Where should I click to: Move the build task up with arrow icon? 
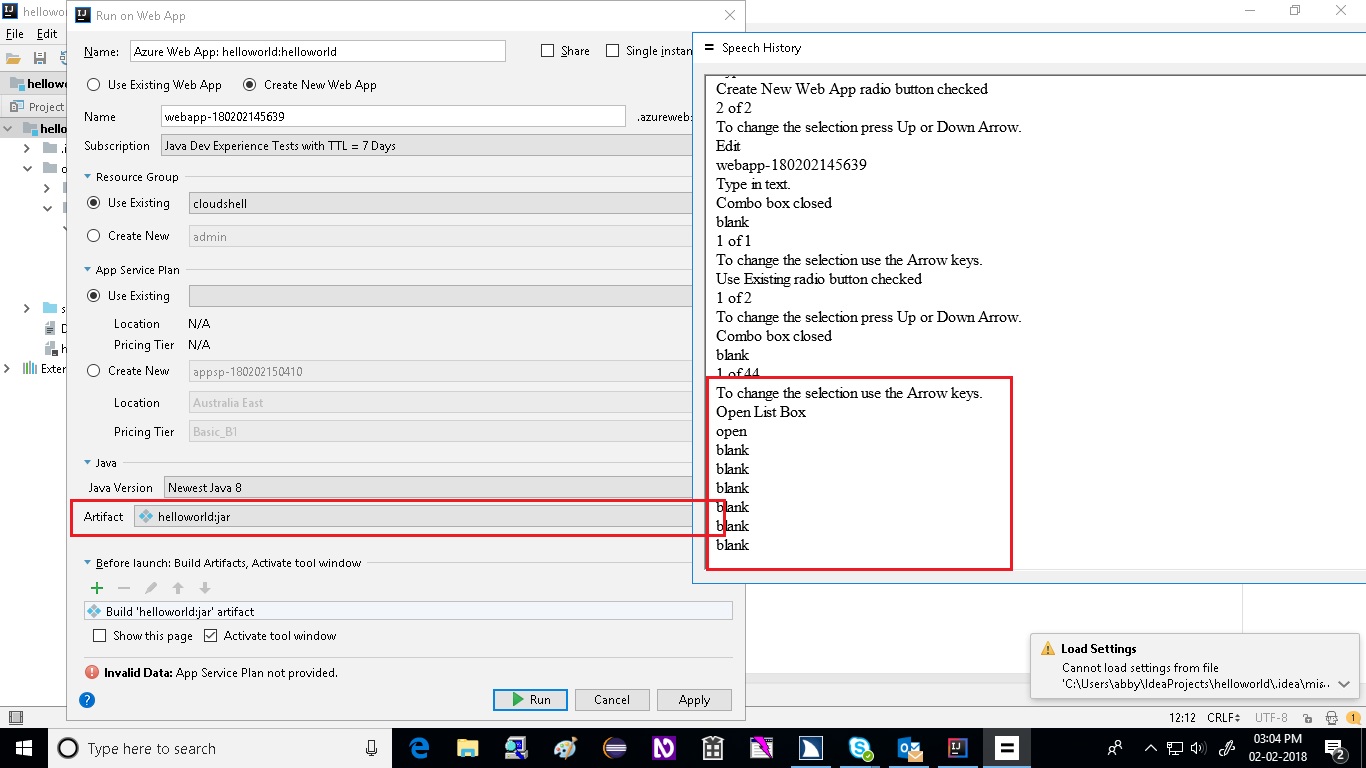(x=177, y=588)
